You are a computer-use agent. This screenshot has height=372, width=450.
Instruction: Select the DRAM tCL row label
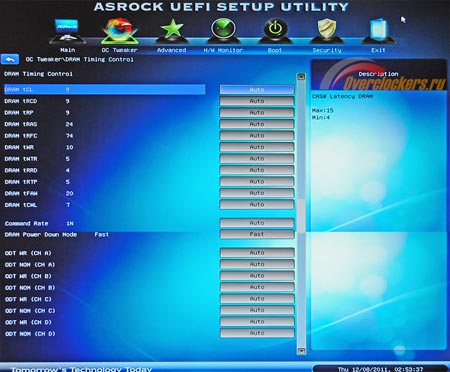pos(19,90)
